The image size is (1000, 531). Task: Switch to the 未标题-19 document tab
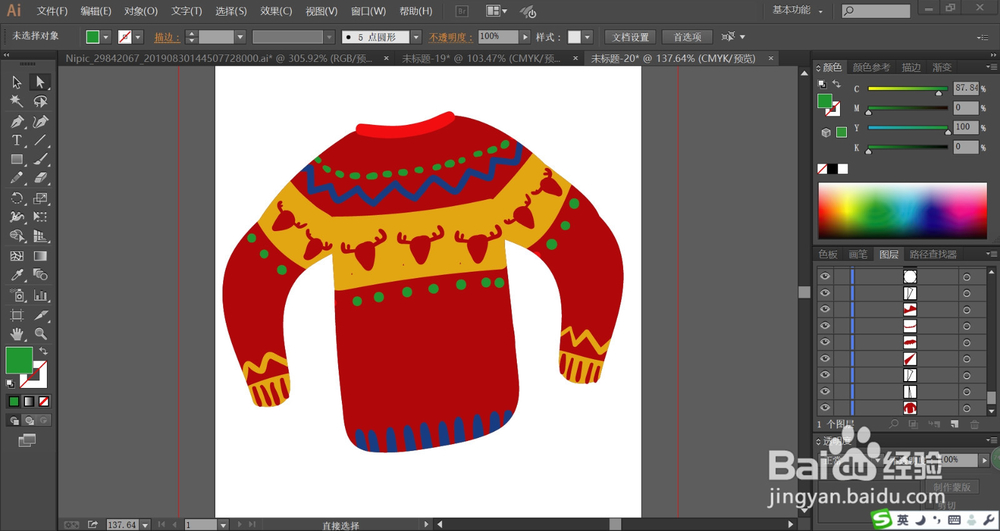[x=481, y=58]
